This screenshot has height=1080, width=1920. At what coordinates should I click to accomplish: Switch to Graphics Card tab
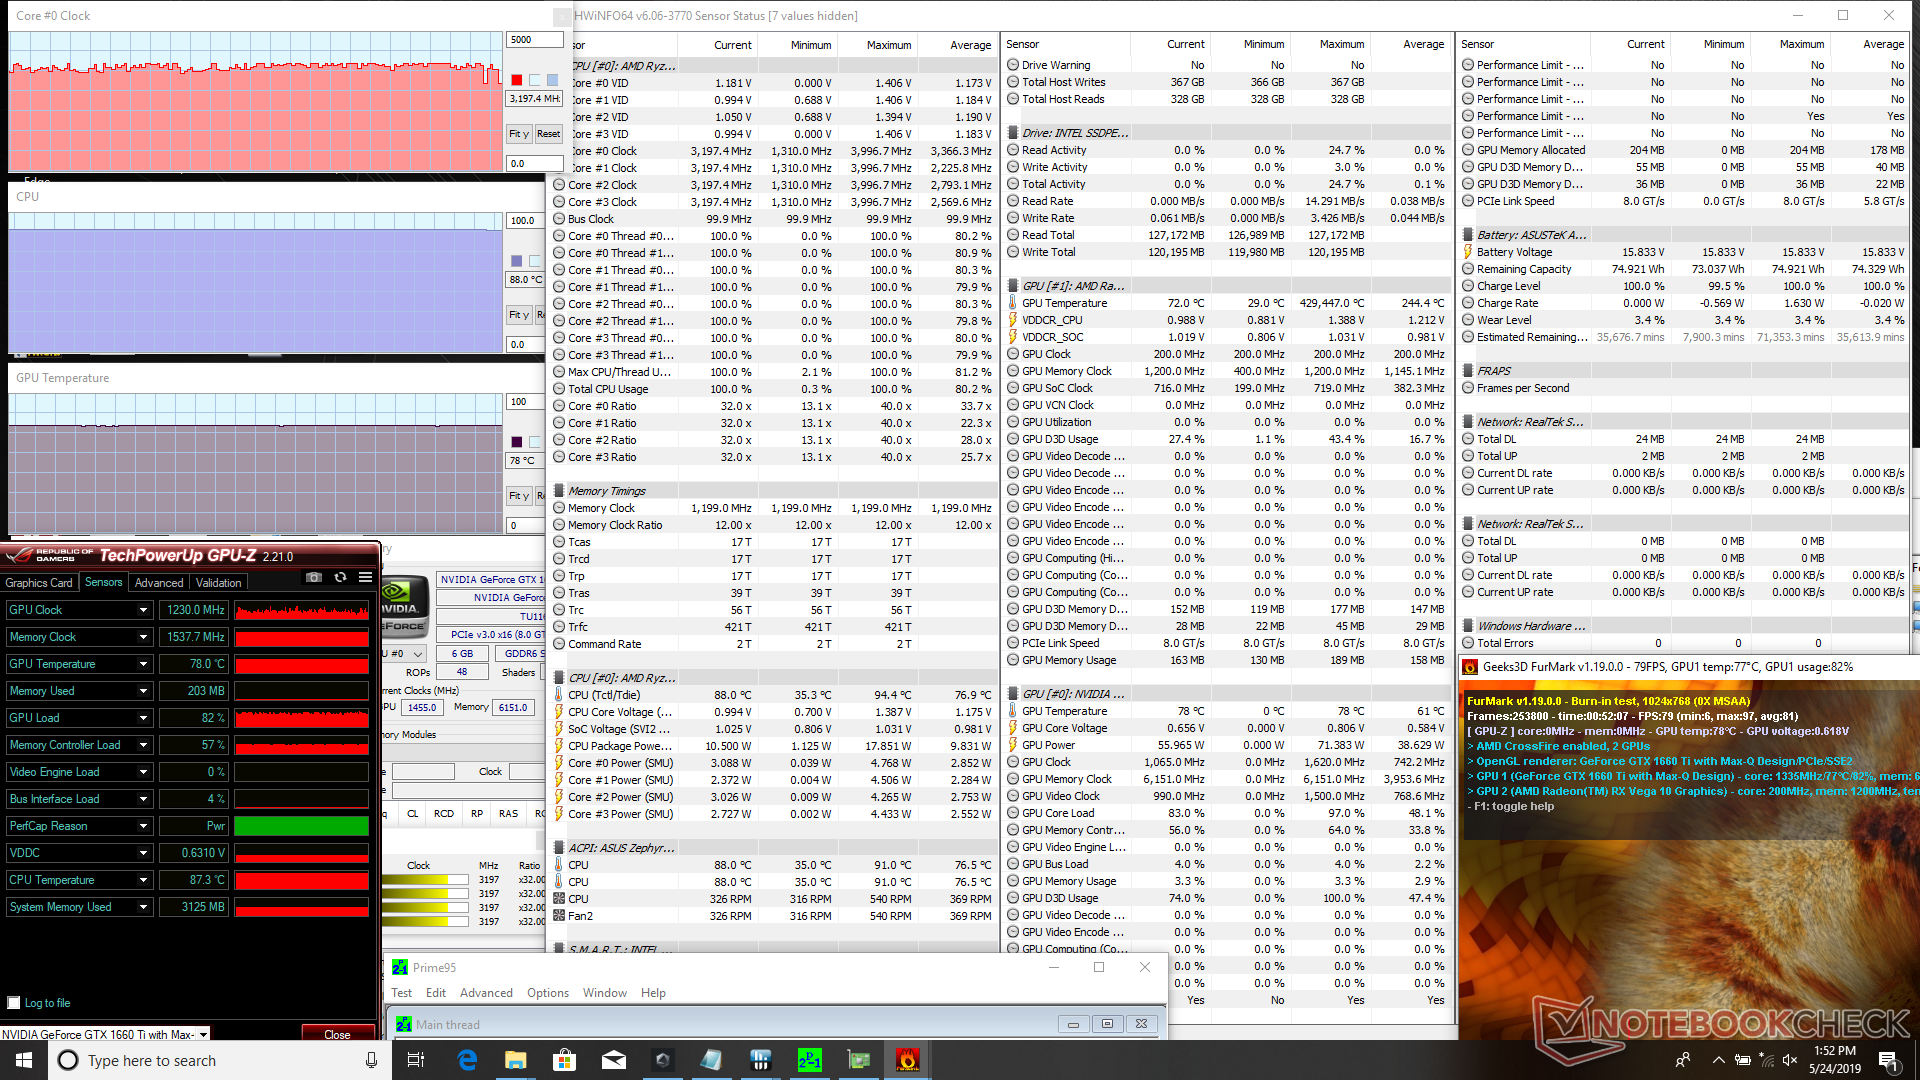pyautogui.click(x=39, y=583)
